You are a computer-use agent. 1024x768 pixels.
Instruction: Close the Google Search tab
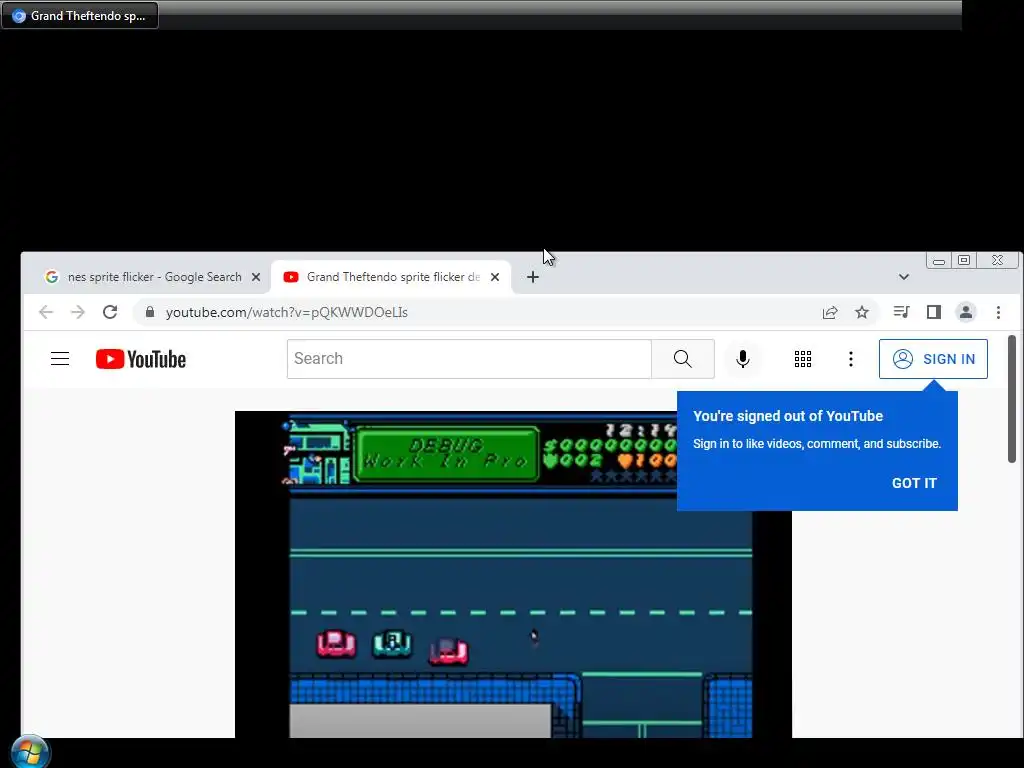tap(256, 277)
